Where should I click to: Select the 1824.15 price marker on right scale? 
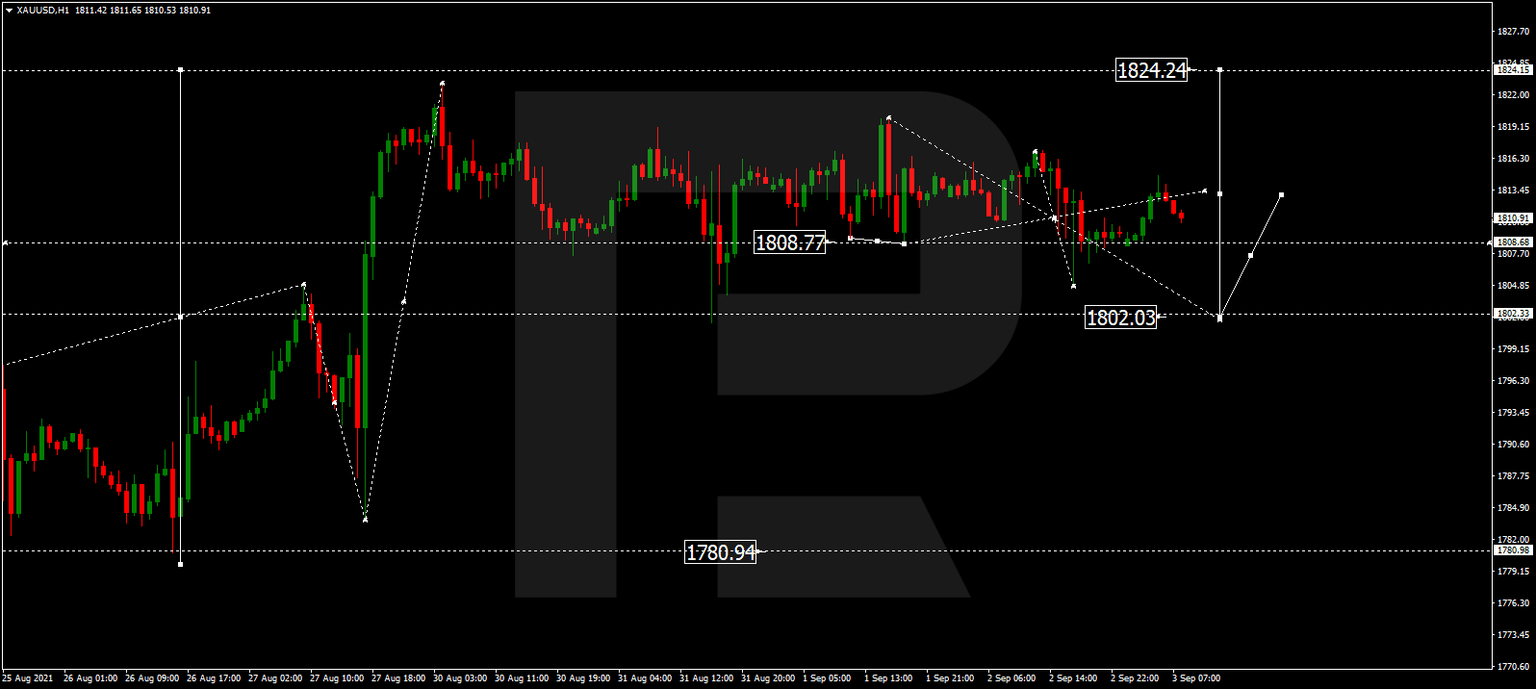pos(1512,71)
